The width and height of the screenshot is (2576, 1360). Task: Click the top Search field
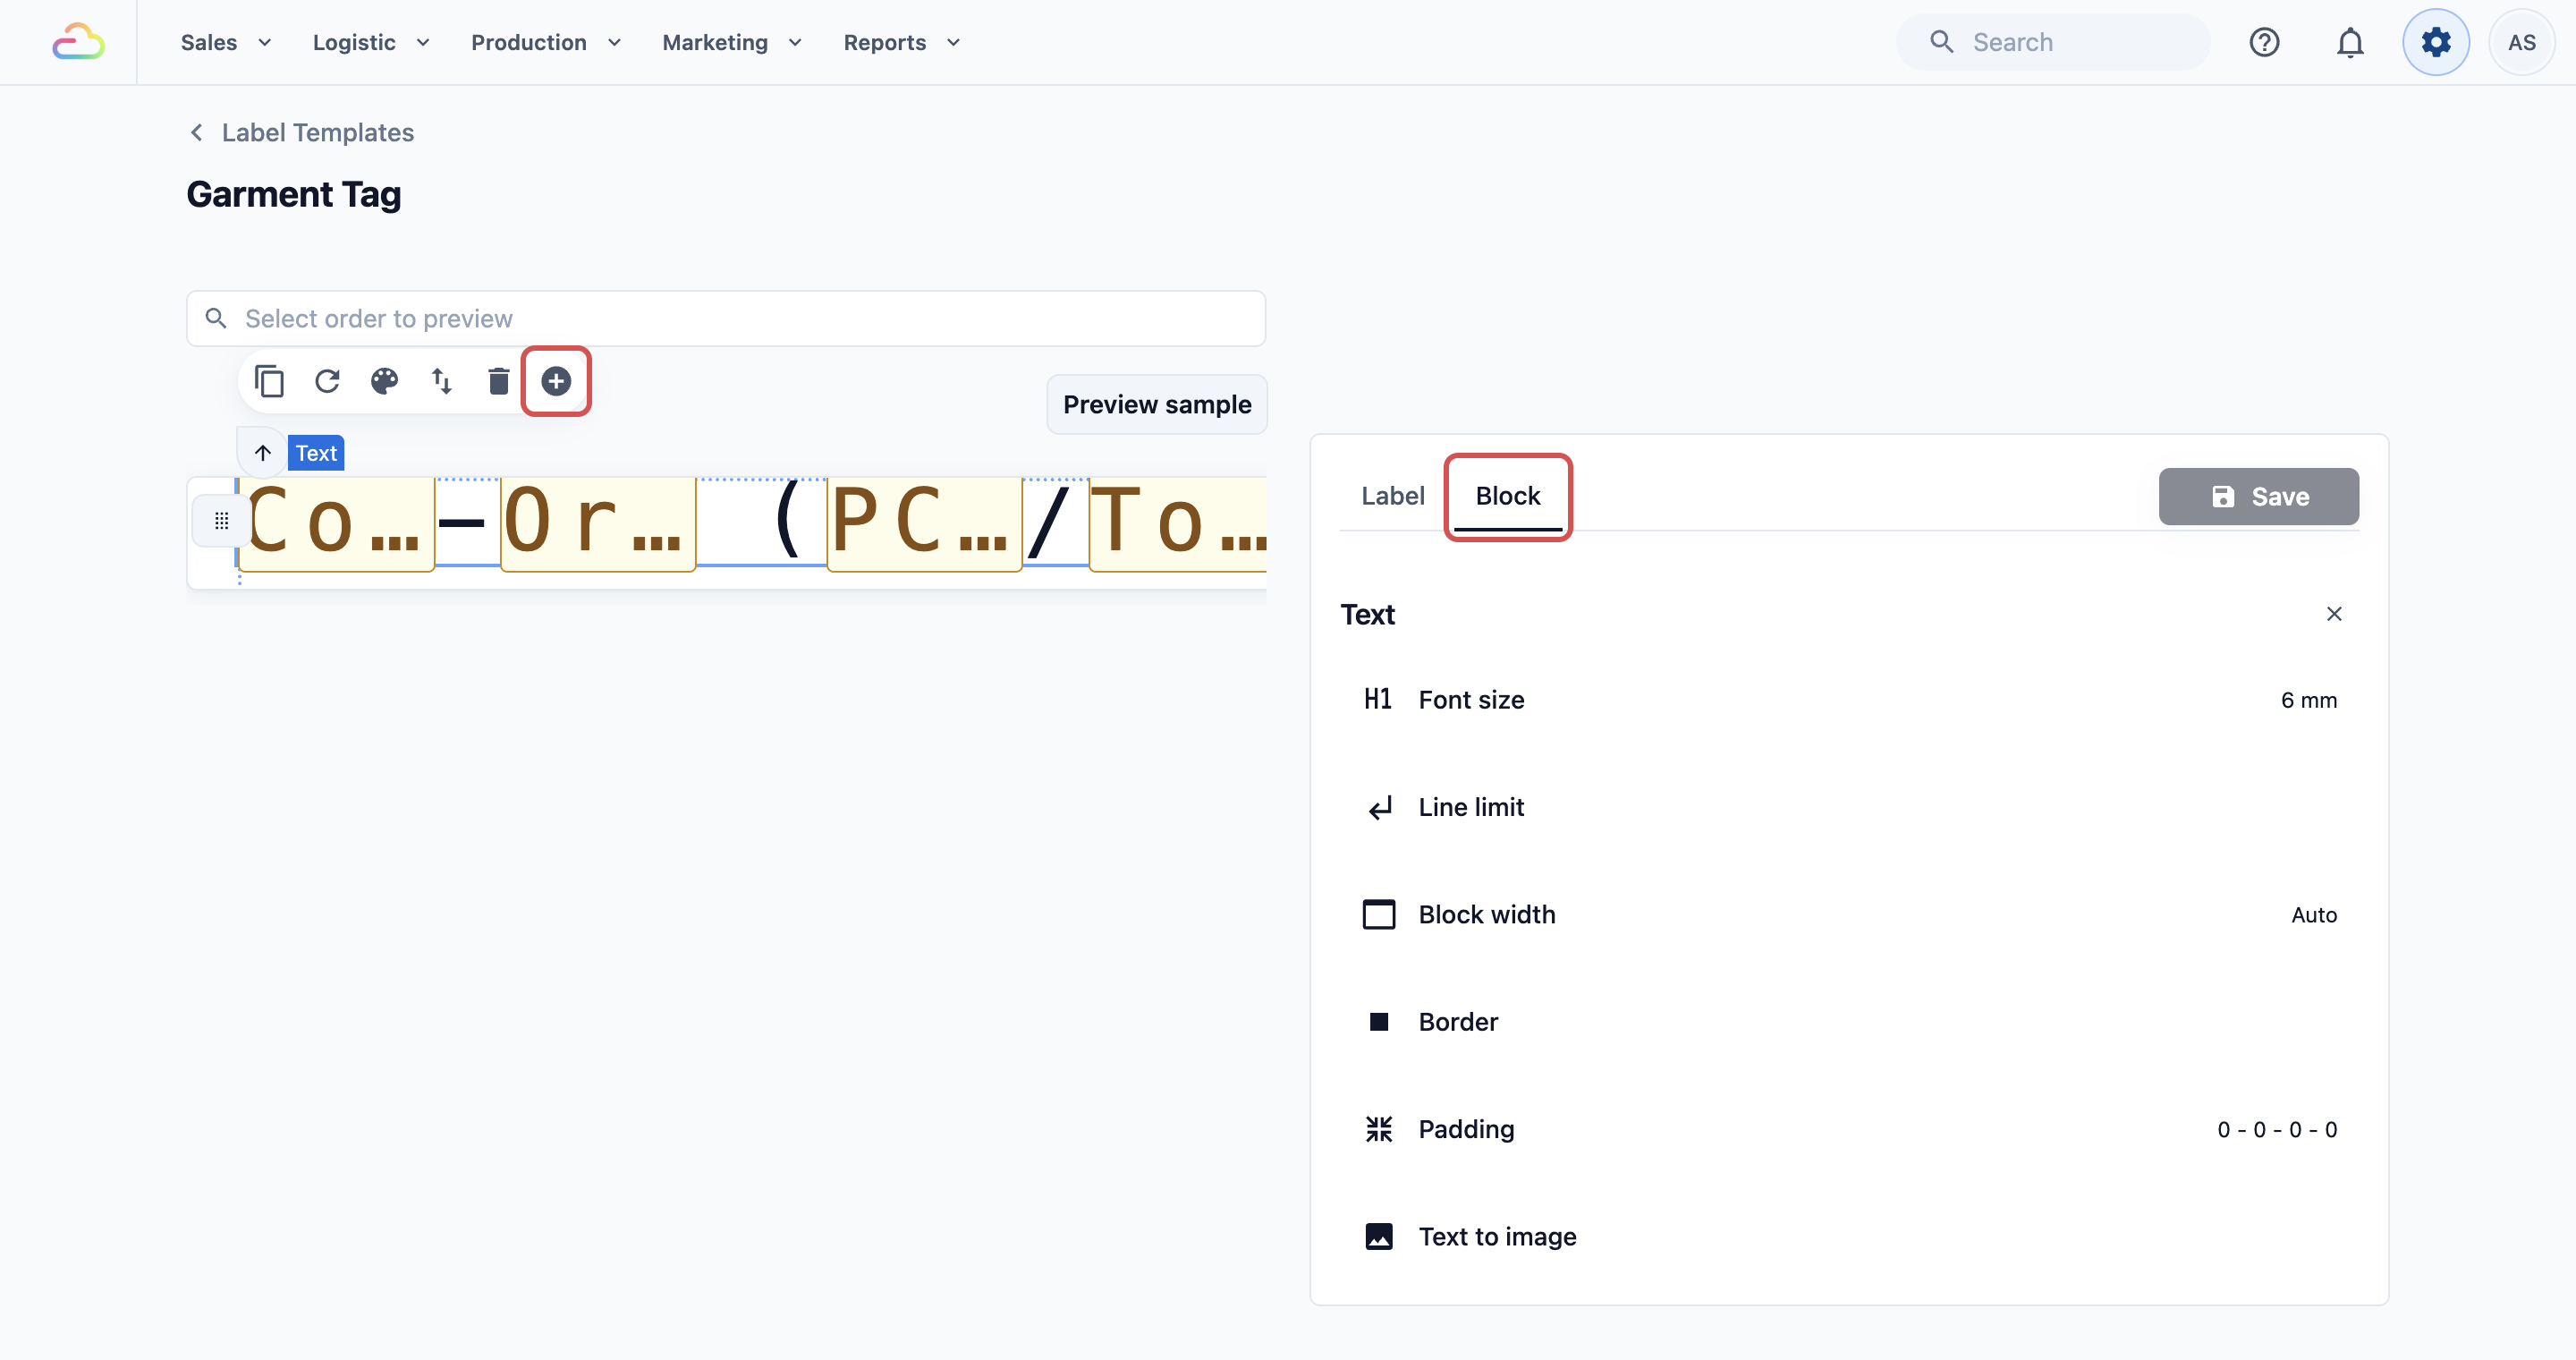(x=2052, y=42)
